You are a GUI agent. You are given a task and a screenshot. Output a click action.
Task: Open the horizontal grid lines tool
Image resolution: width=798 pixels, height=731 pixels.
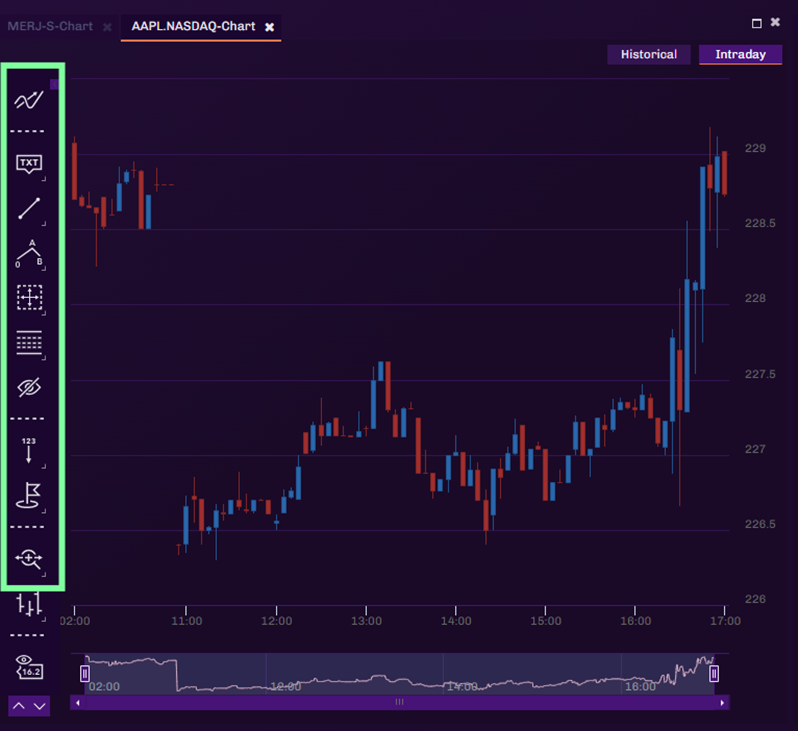coord(29,343)
